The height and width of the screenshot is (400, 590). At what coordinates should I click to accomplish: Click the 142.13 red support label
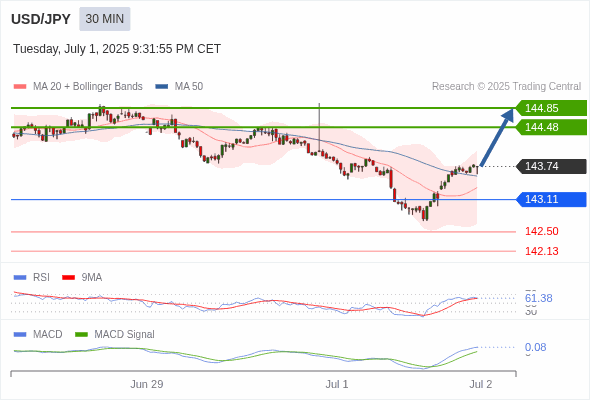click(541, 251)
